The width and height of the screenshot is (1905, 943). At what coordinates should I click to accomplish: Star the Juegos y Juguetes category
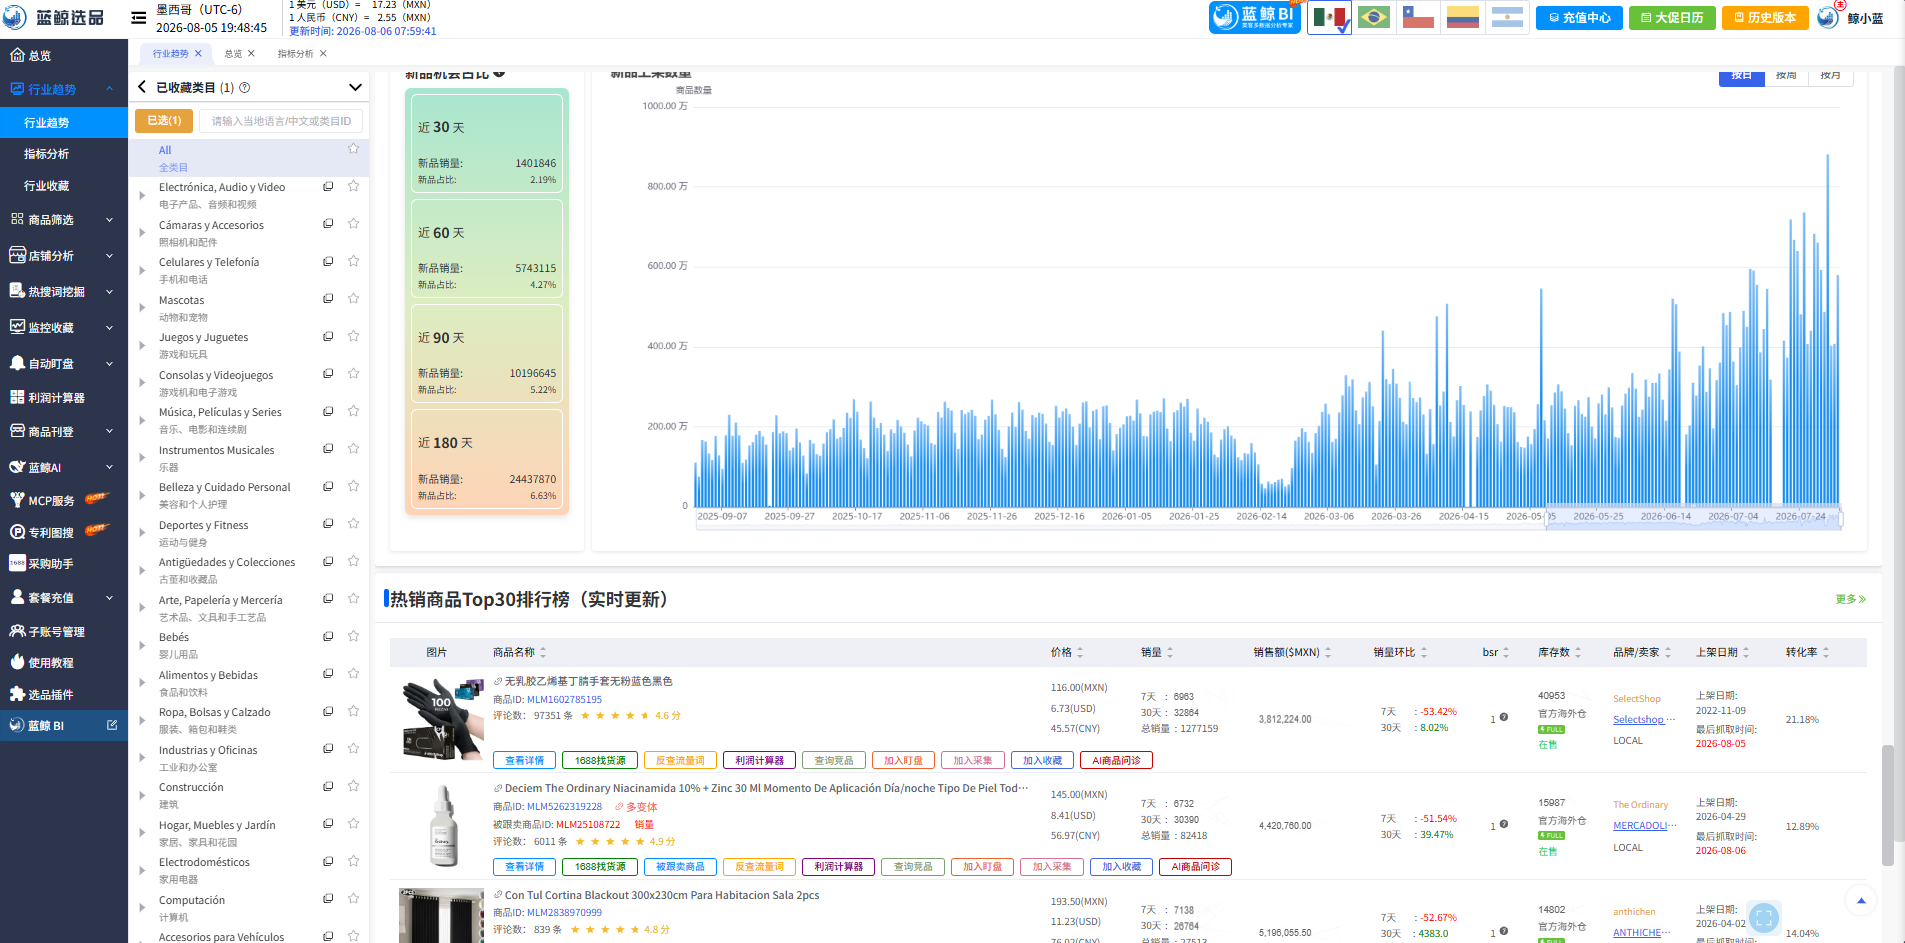point(353,336)
